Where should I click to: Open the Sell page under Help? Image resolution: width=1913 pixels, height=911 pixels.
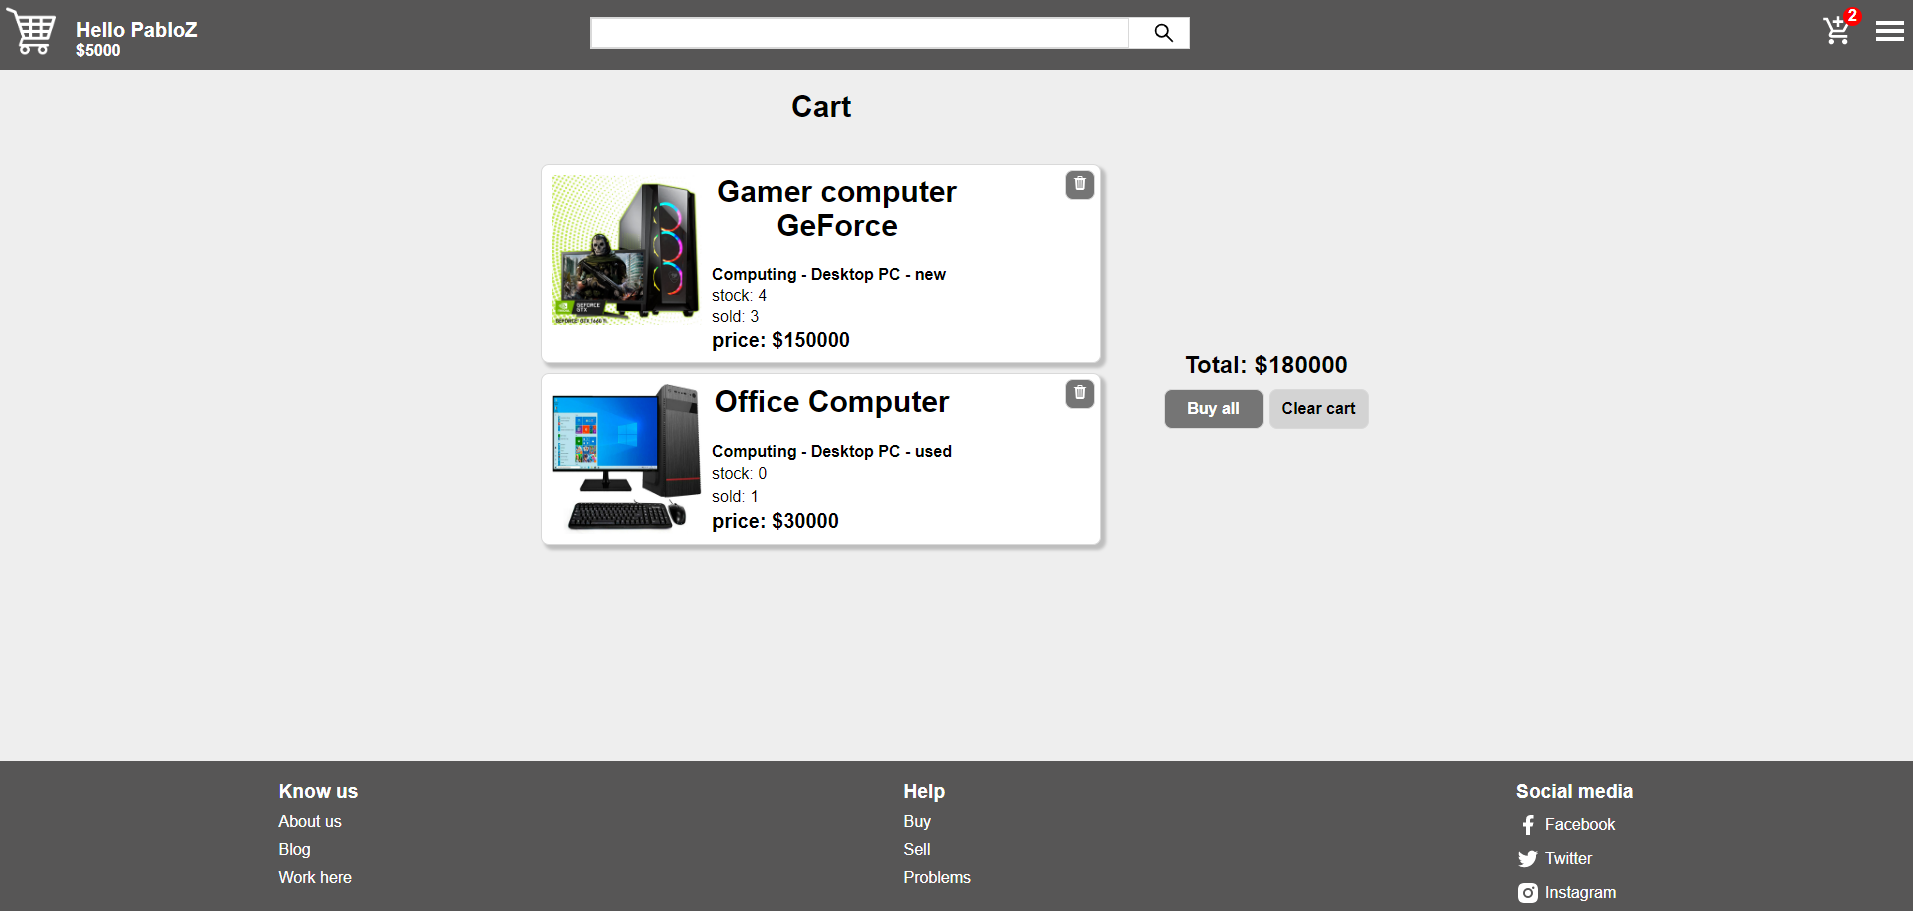click(x=916, y=849)
